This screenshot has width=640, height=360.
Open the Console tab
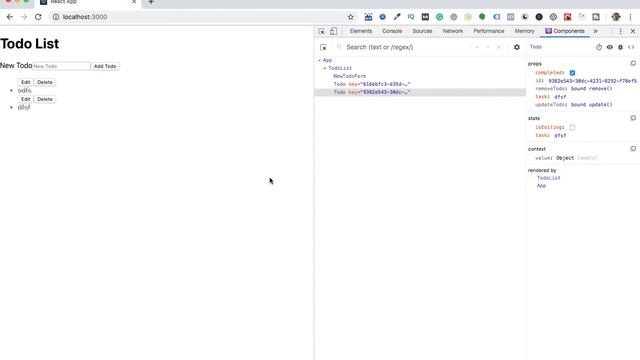click(x=392, y=31)
